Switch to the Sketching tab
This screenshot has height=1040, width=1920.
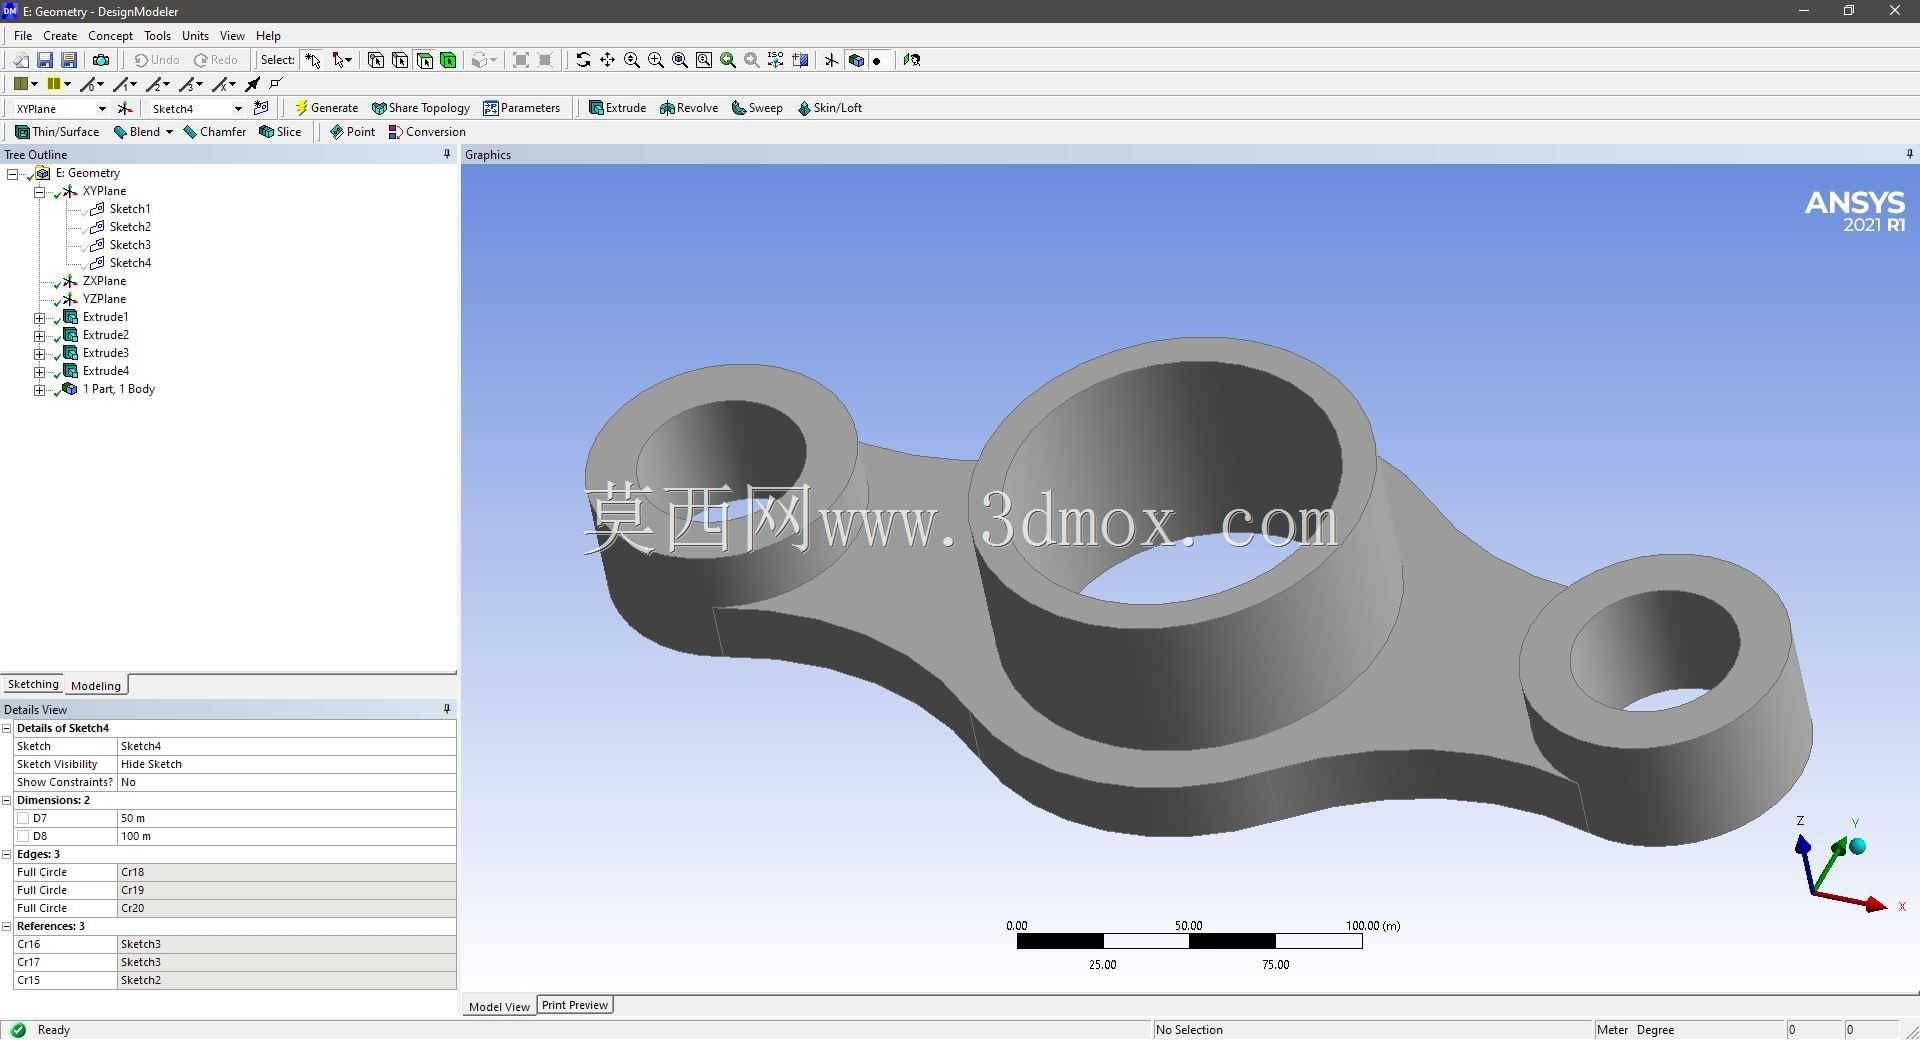click(x=33, y=684)
